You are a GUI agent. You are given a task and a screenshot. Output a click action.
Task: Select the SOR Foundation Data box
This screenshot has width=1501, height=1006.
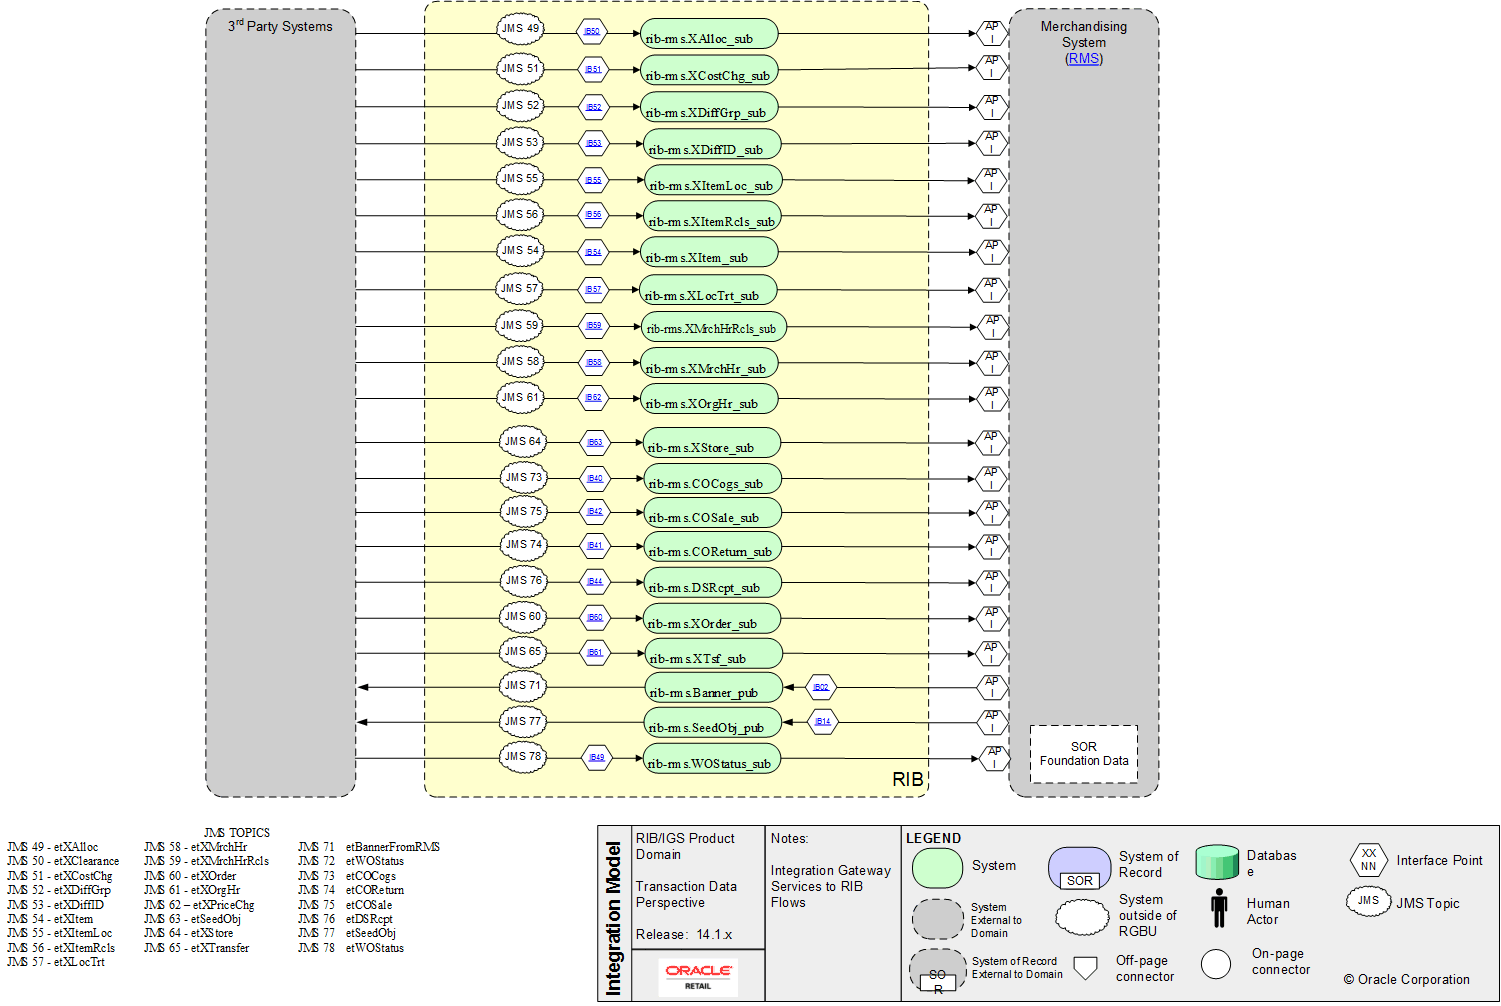pos(1083,752)
